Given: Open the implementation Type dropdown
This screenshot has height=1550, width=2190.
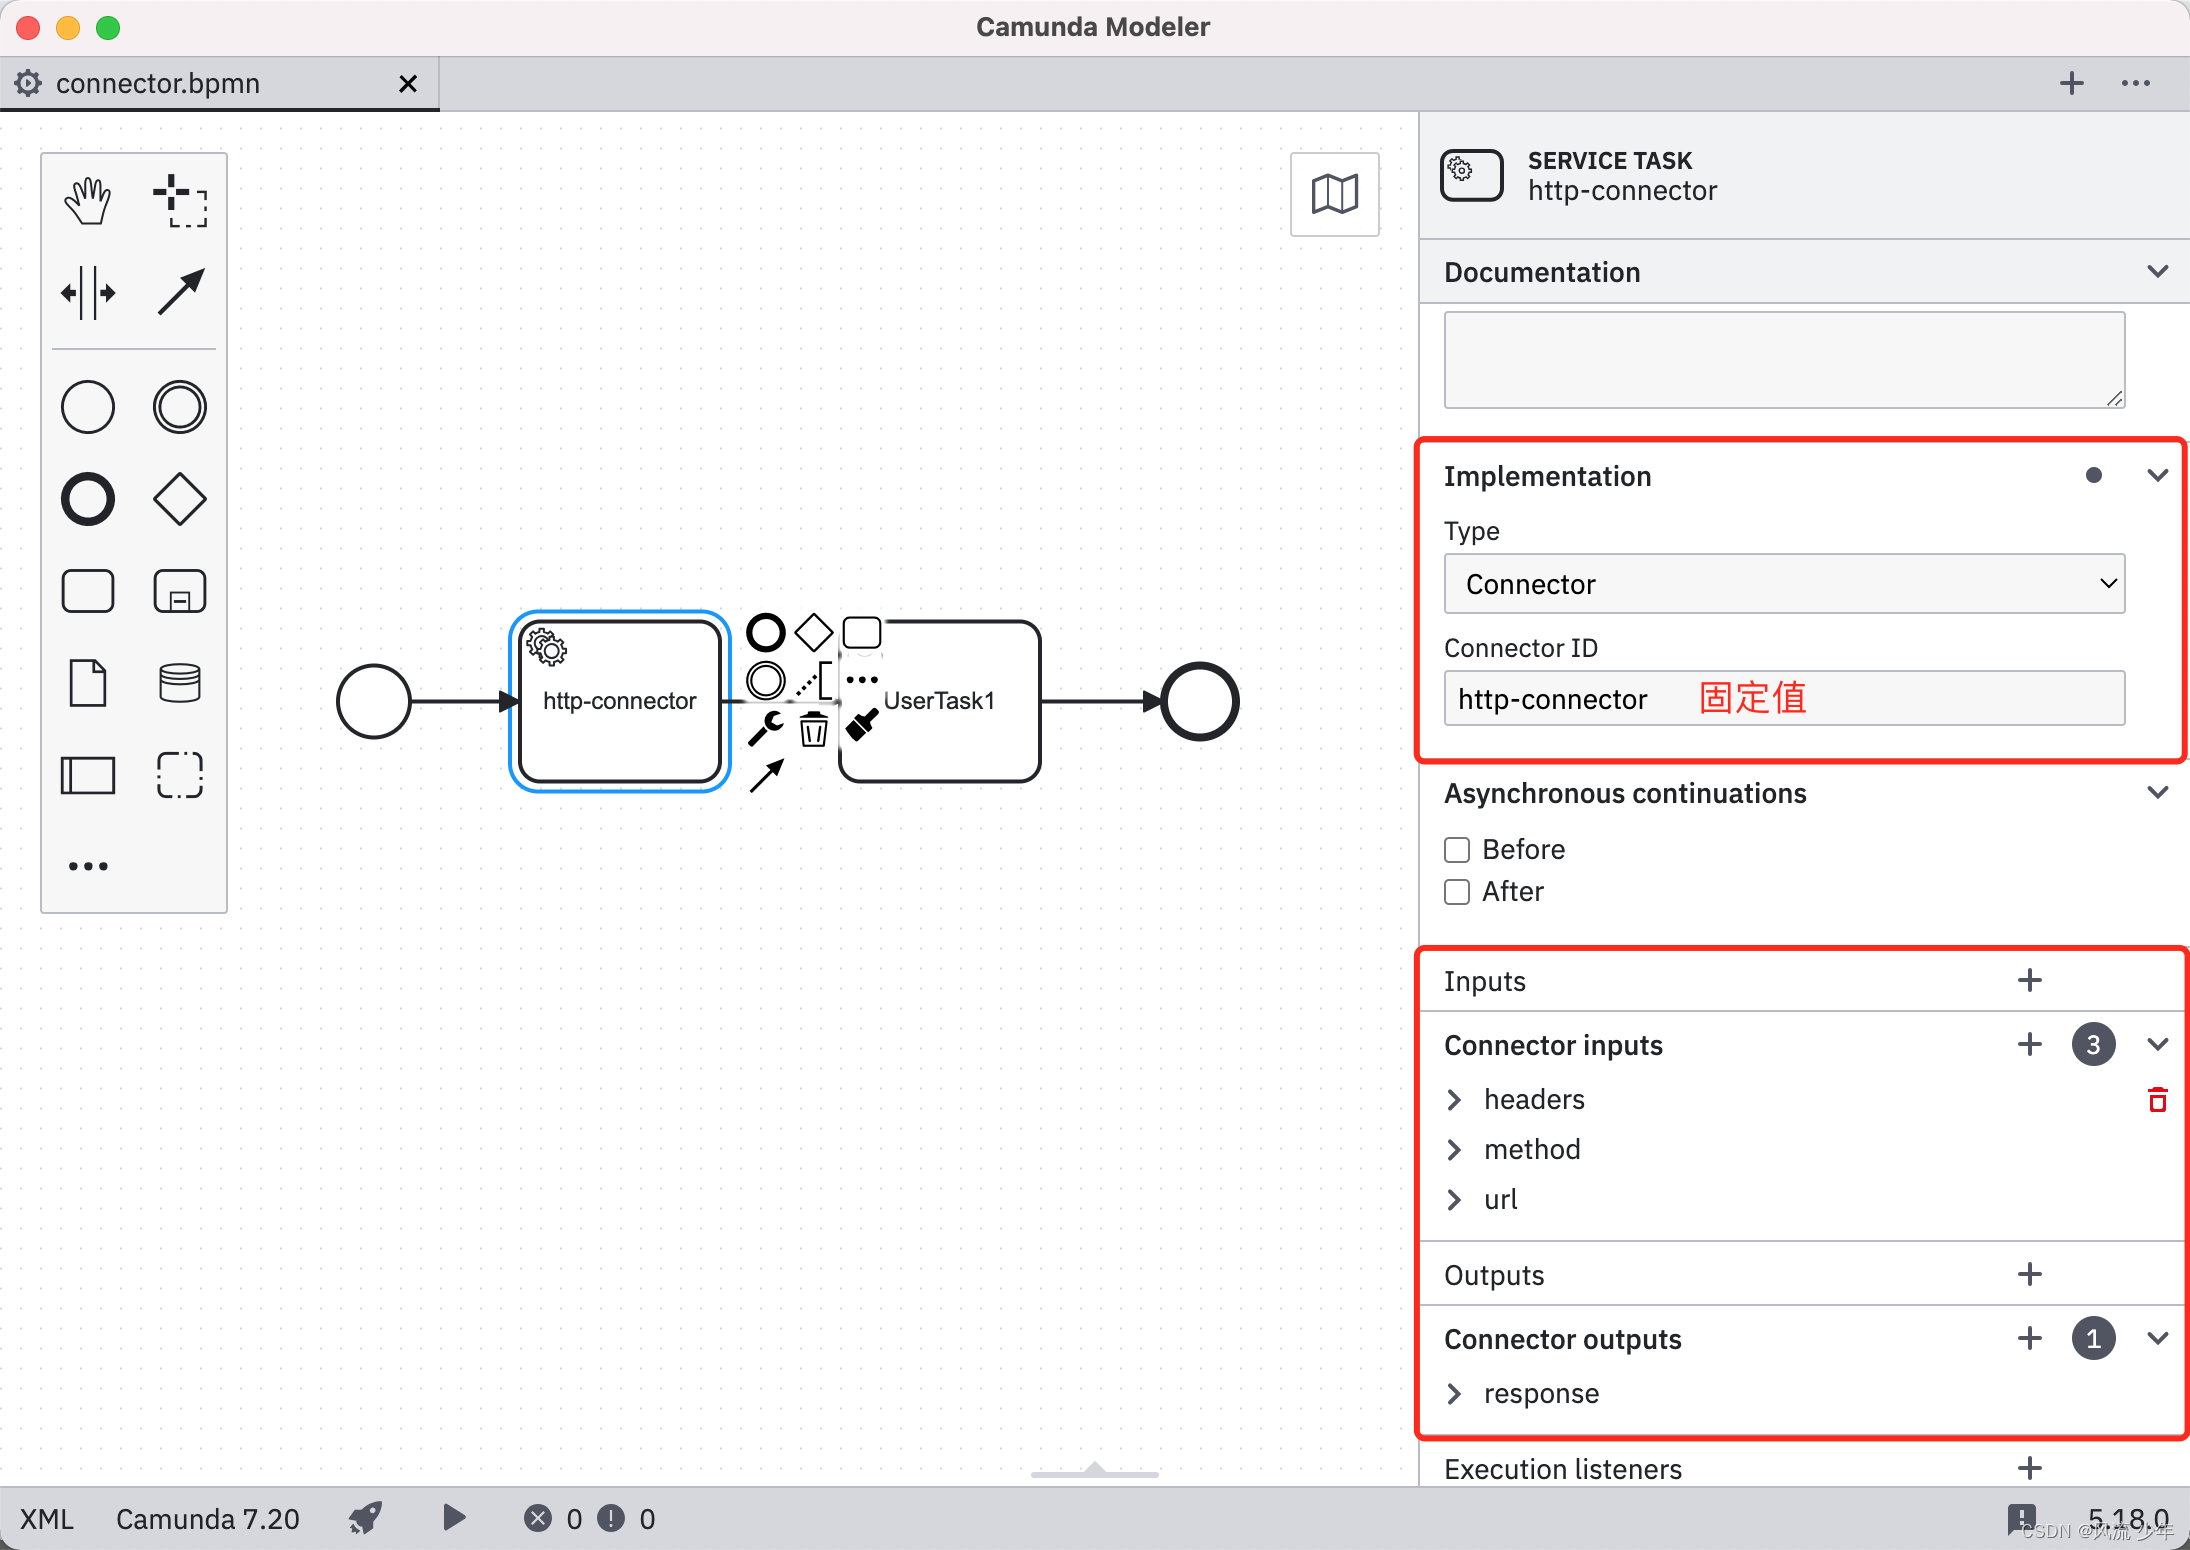Looking at the screenshot, I should (1785, 584).
